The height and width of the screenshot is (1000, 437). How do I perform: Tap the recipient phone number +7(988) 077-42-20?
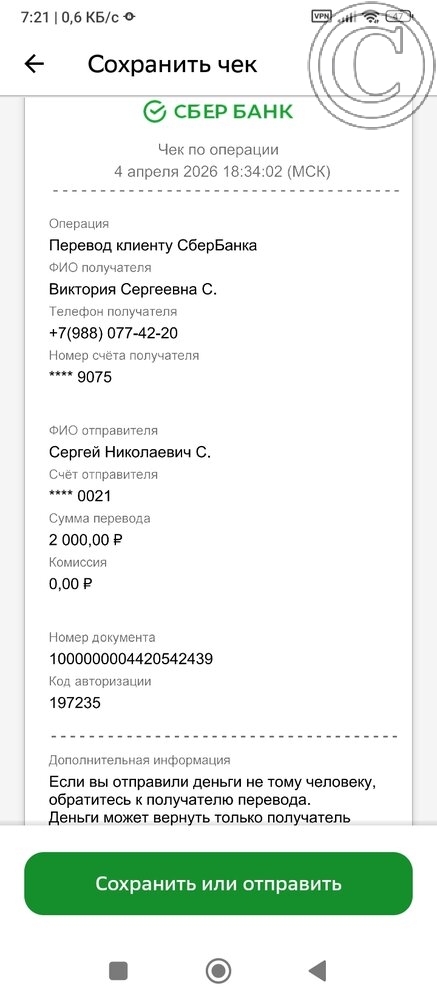[114, 333]
